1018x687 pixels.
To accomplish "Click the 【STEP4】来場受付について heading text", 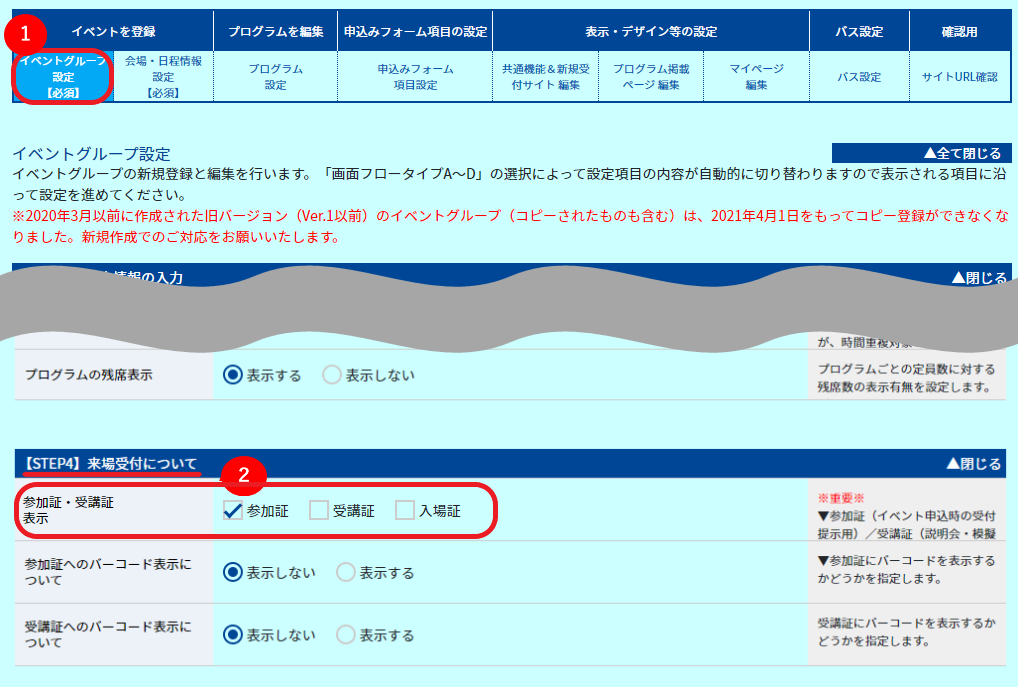I will [110, 464].
